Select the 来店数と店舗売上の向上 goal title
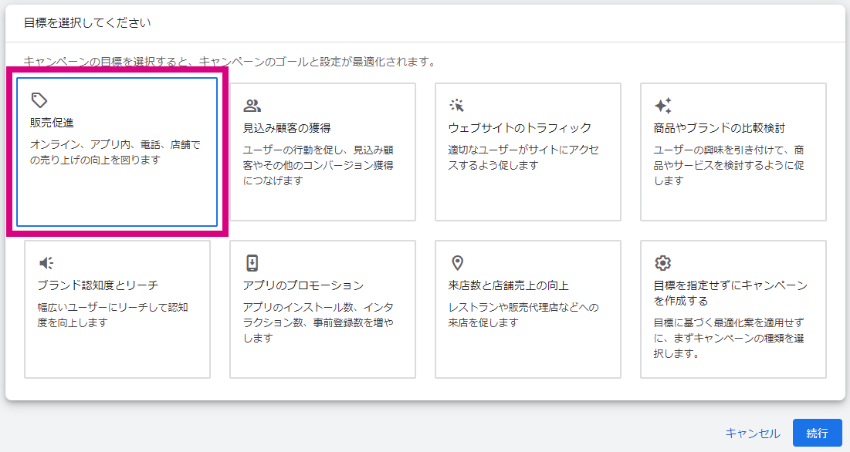Screen dimensions: 850x452 click(508, 285)
